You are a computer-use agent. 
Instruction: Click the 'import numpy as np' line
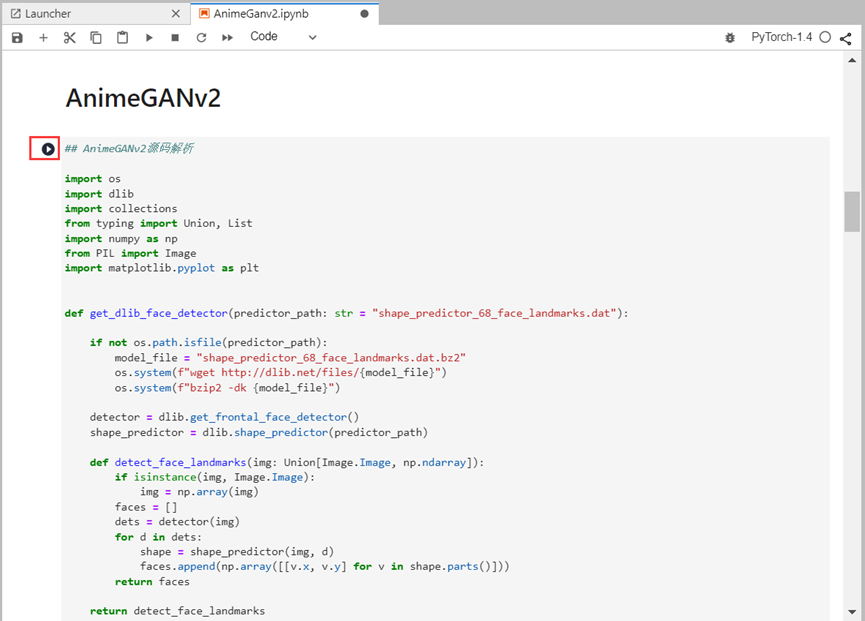click(x=121, y=239)
